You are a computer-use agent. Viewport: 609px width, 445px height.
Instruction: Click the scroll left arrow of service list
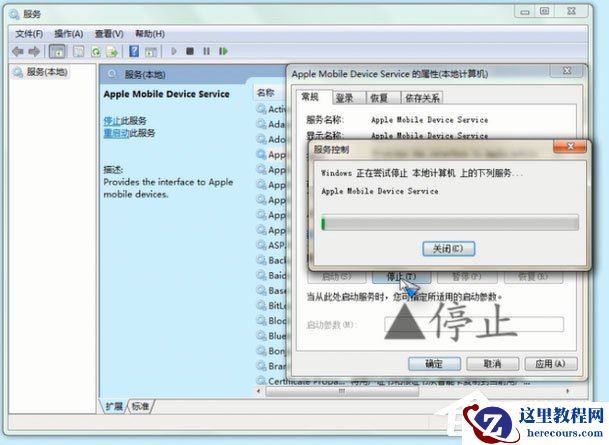tap(259, 391)
